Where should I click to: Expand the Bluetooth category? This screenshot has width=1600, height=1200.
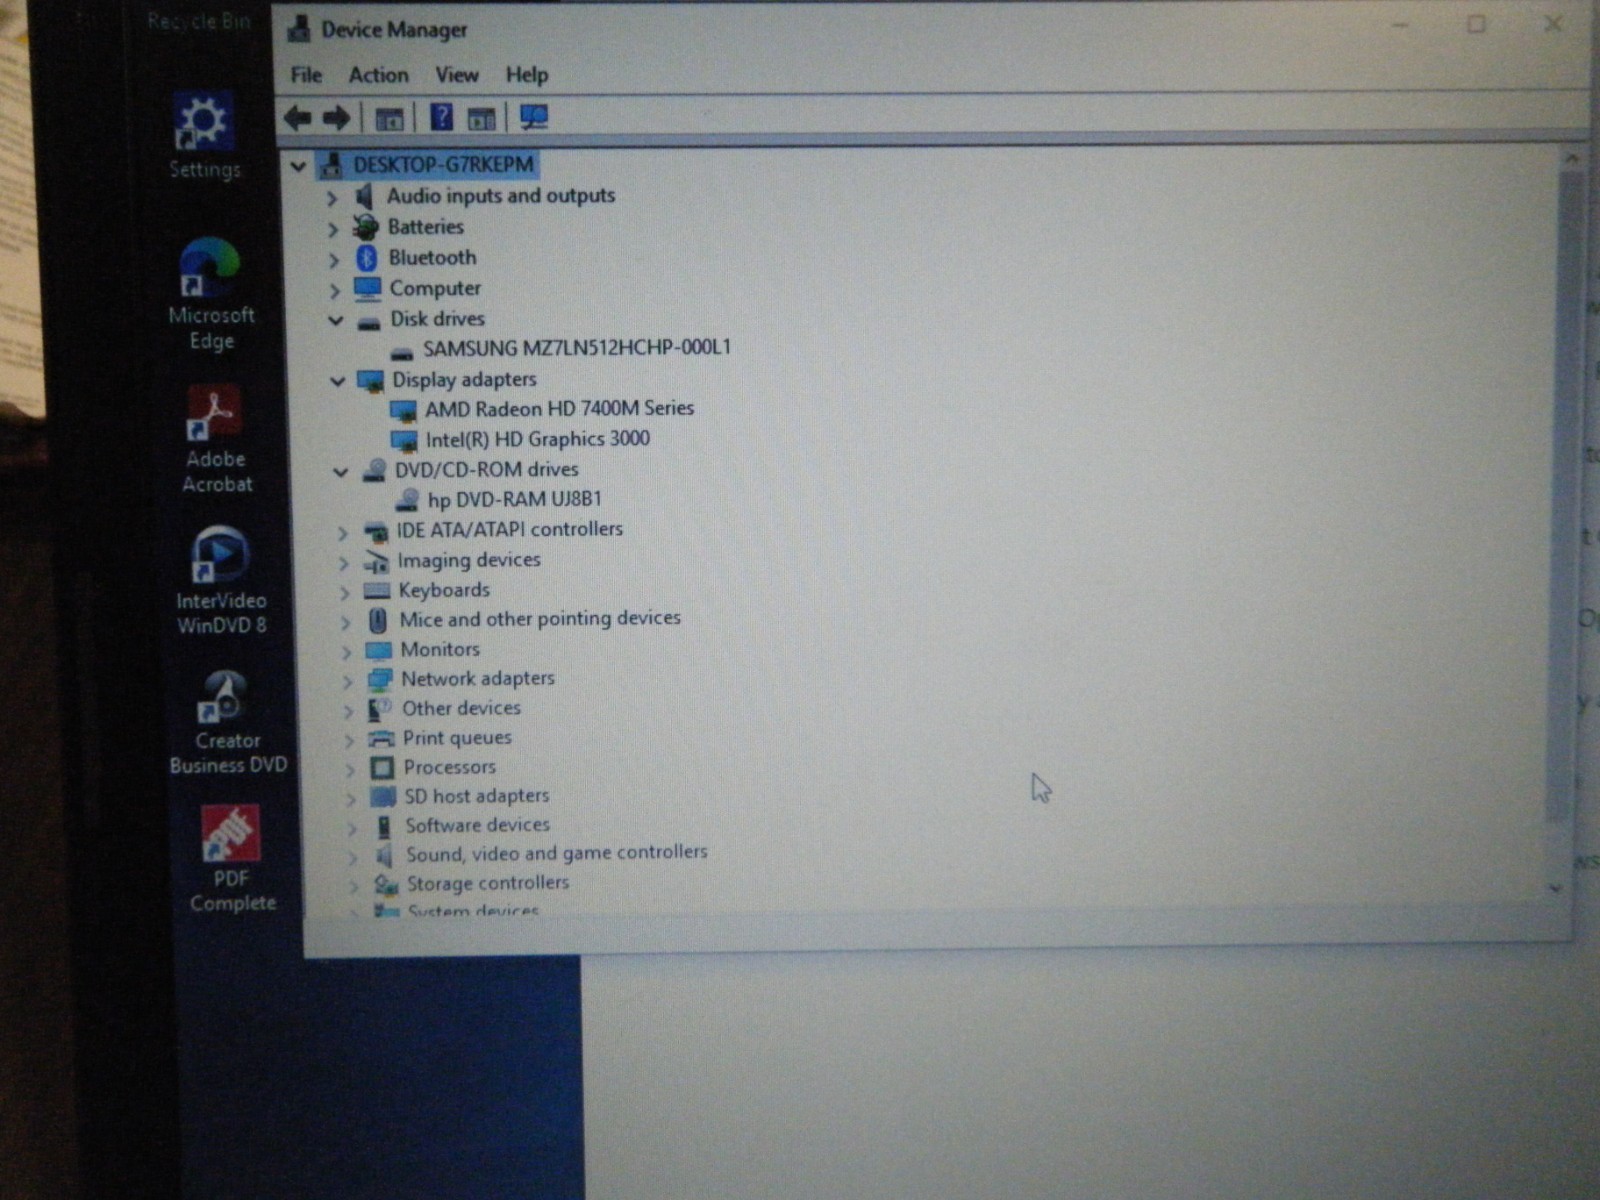pyautogui.click(x=334, y=260)
